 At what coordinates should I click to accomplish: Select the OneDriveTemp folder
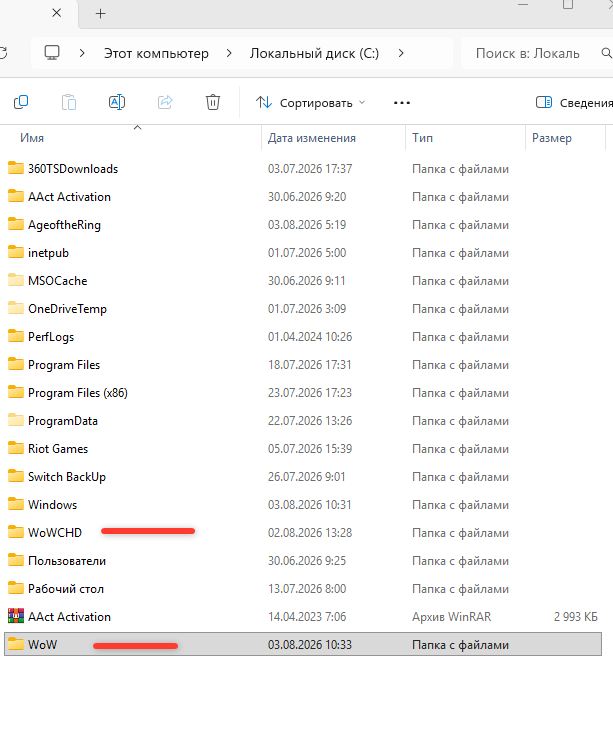click(303, 309)
